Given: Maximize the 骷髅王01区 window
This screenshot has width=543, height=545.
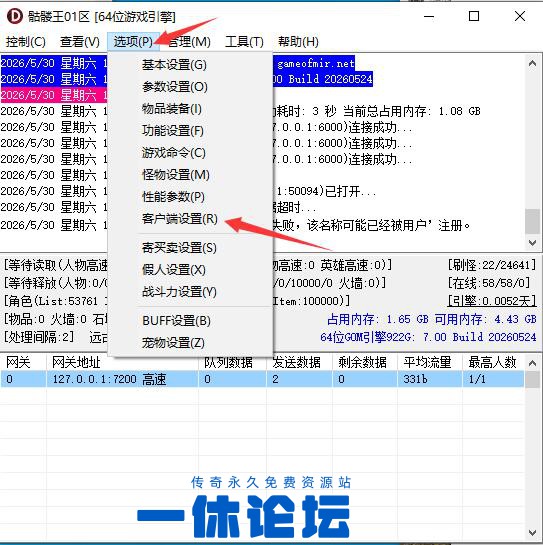Looking at the screenshot, I should click(474, 16).
